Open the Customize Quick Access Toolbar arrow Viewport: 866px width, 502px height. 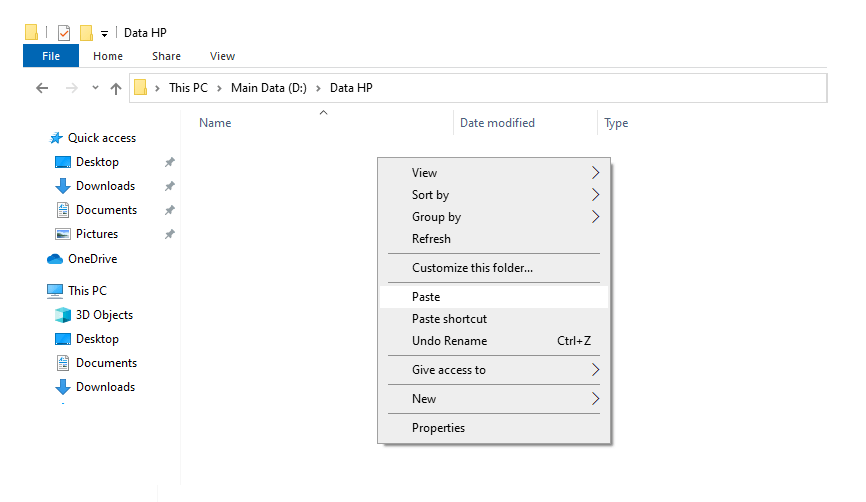click(104, 34)
